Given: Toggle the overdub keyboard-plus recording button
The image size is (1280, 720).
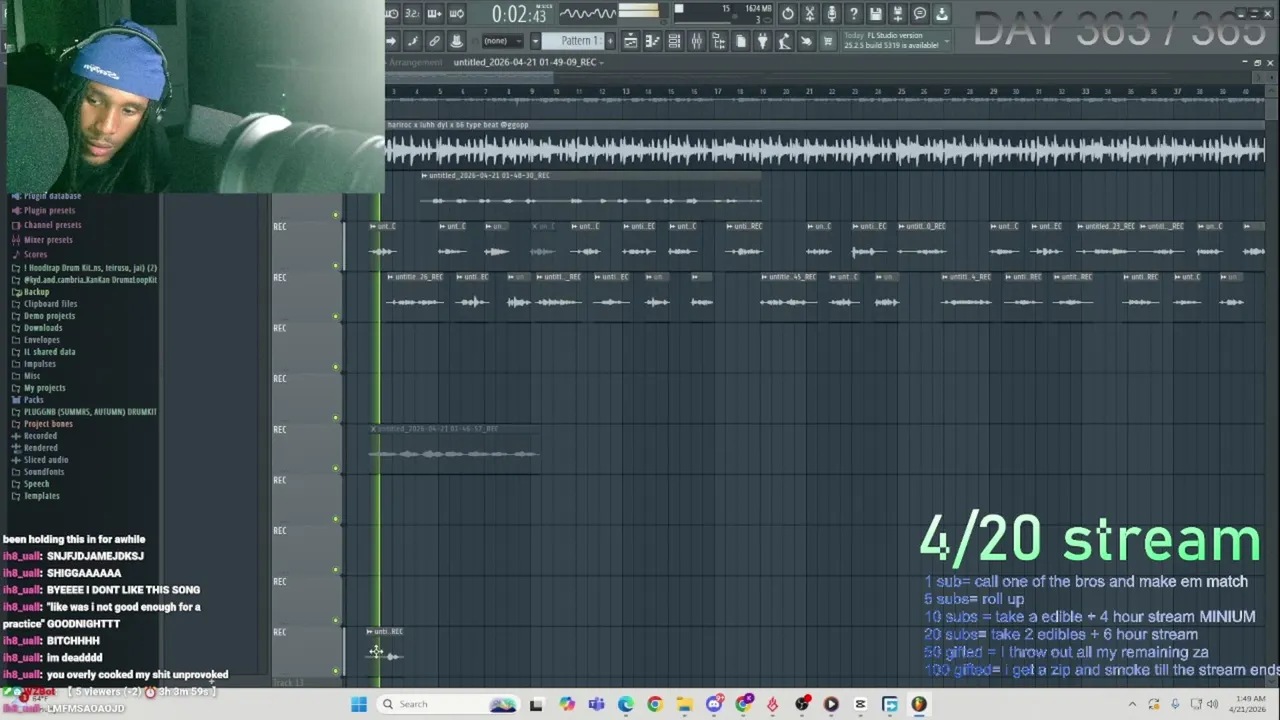Looking at the screenshot, I should (x=434, y=14).
